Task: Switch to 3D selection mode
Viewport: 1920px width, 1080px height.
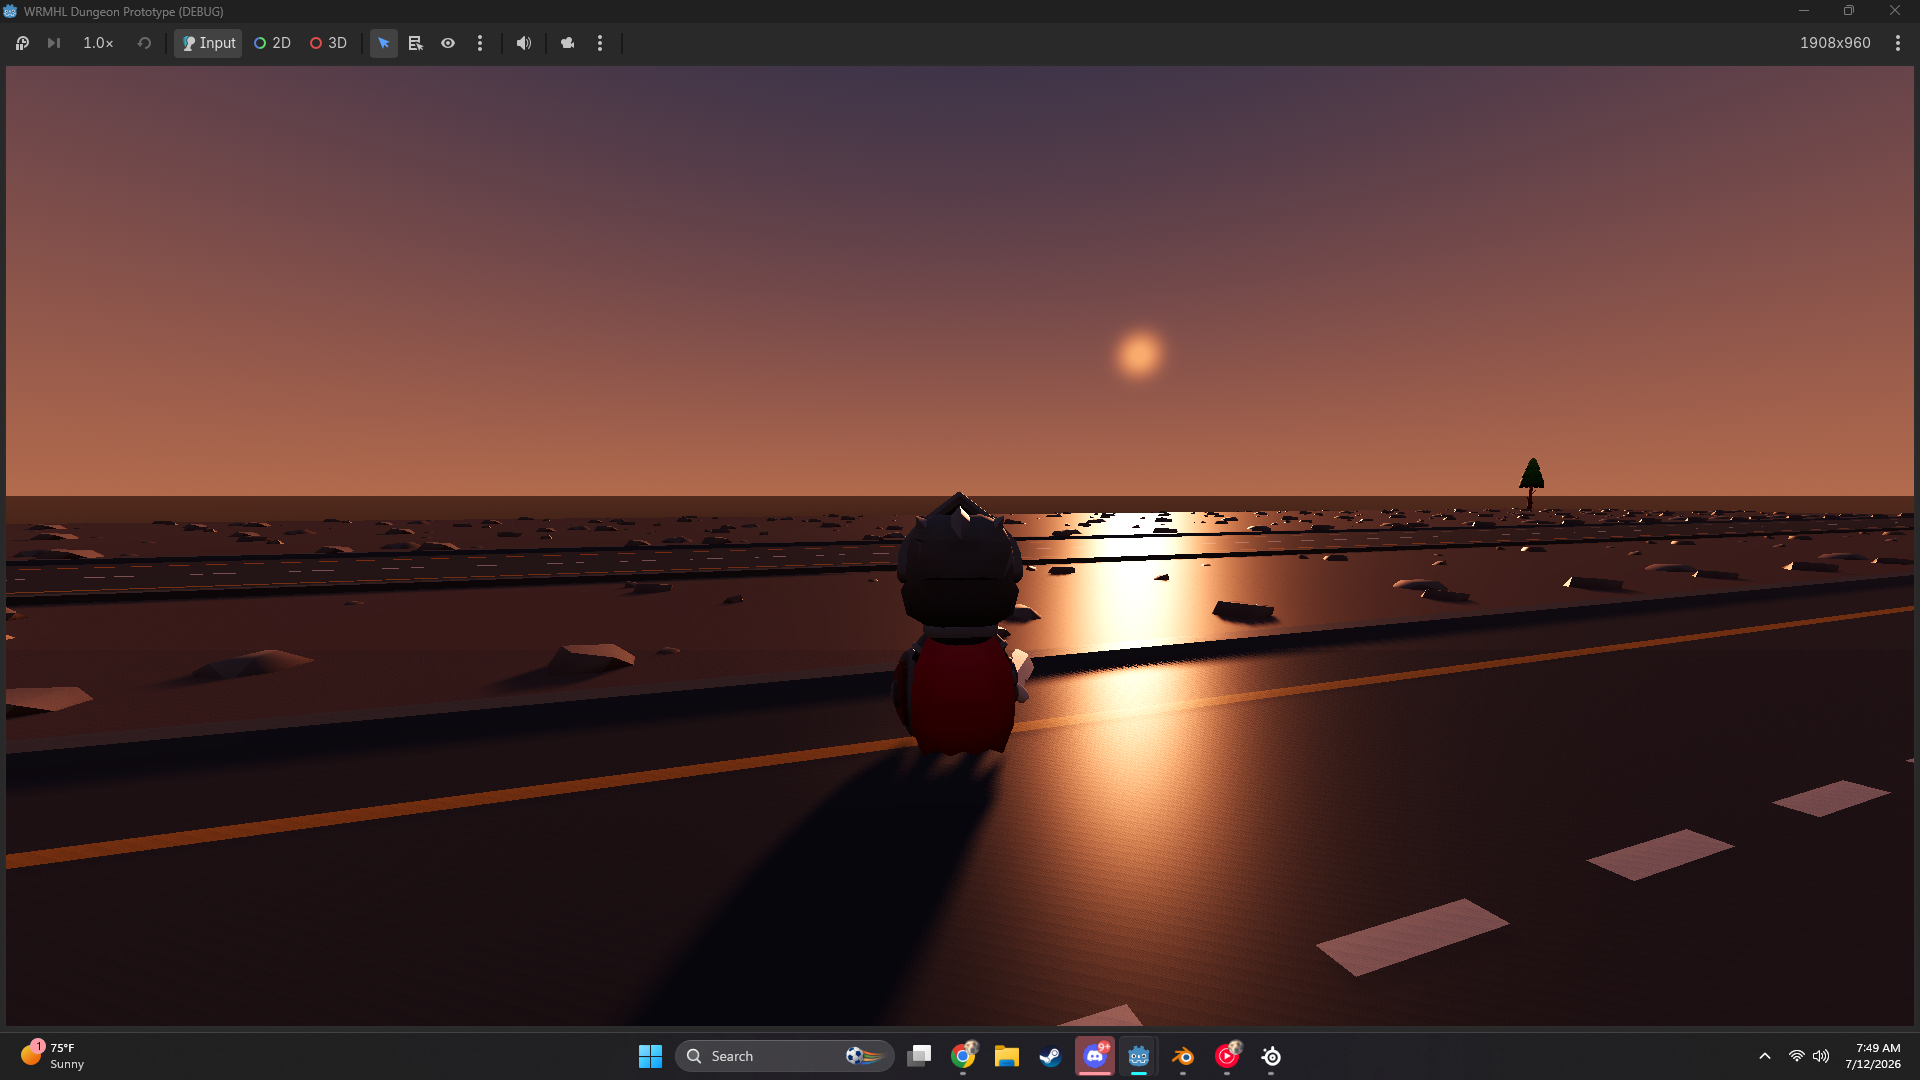Action: coord(328,43)
